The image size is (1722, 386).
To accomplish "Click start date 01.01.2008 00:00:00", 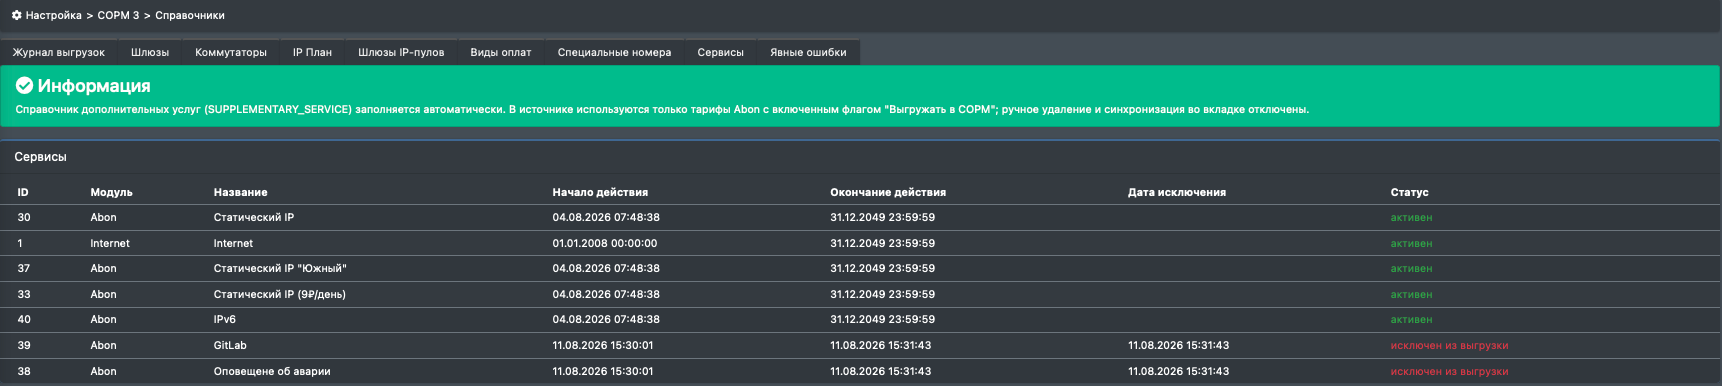I will pyautogui.click(x=605, y=243).
